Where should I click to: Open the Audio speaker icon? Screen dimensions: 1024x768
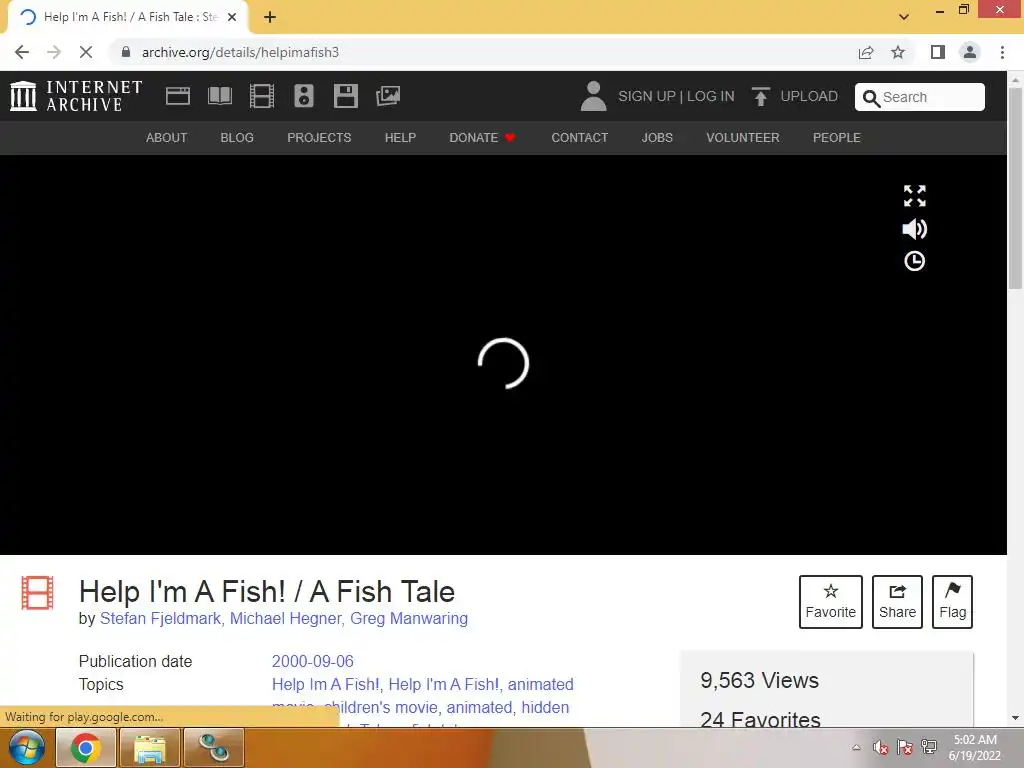(304, 96)
